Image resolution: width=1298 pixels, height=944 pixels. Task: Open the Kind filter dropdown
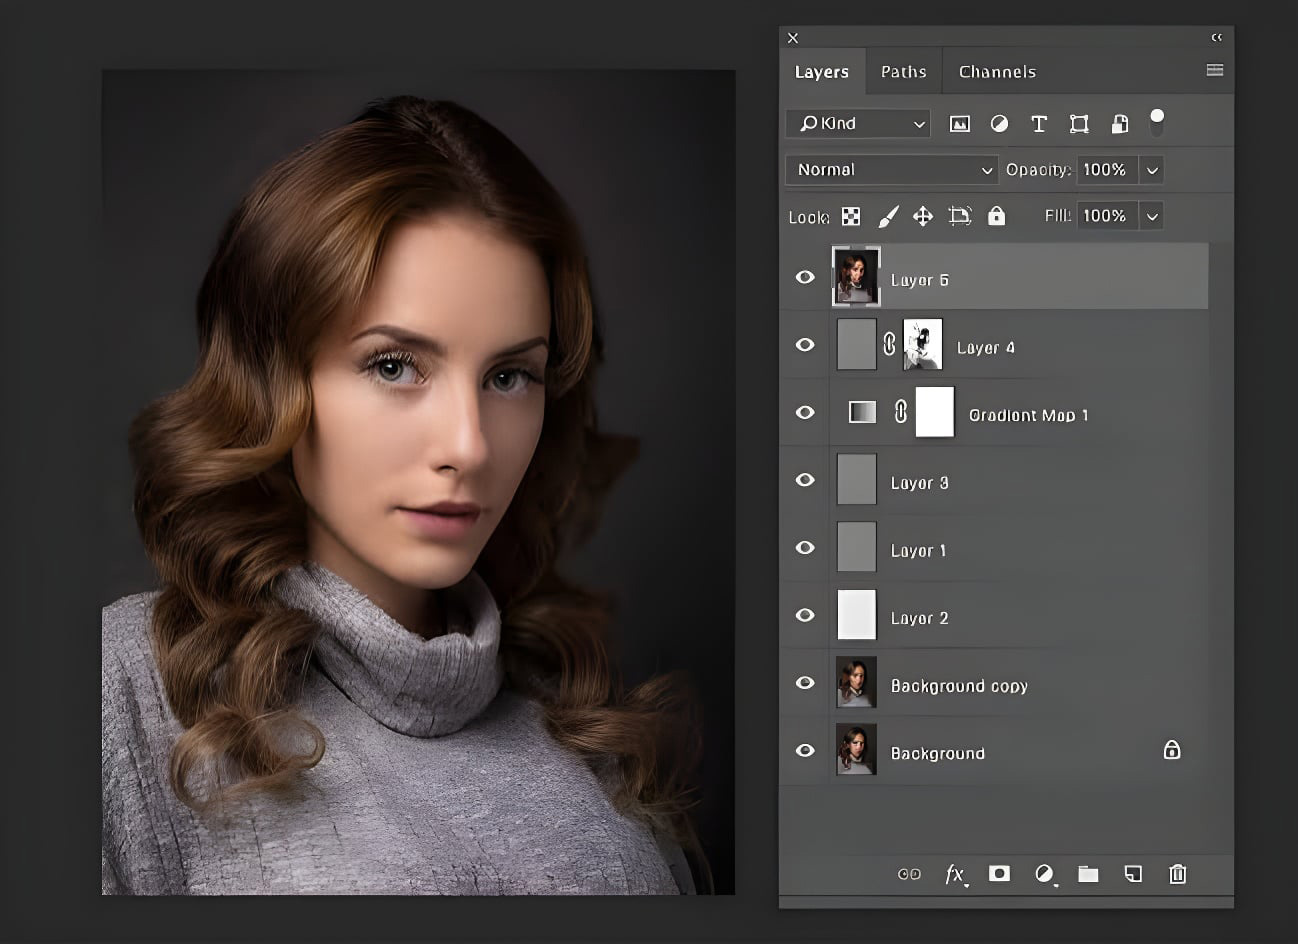coord(858,123)
